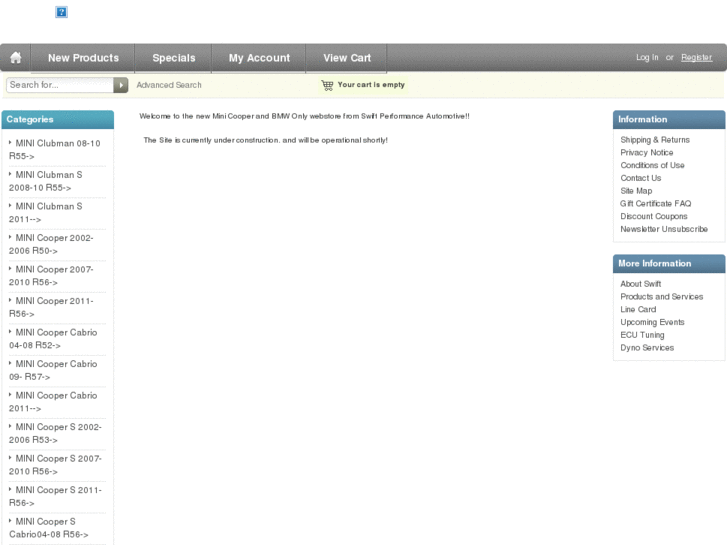Open Conditions of Use page
Viewport: 727px width, 545px height.
[652, 165]
